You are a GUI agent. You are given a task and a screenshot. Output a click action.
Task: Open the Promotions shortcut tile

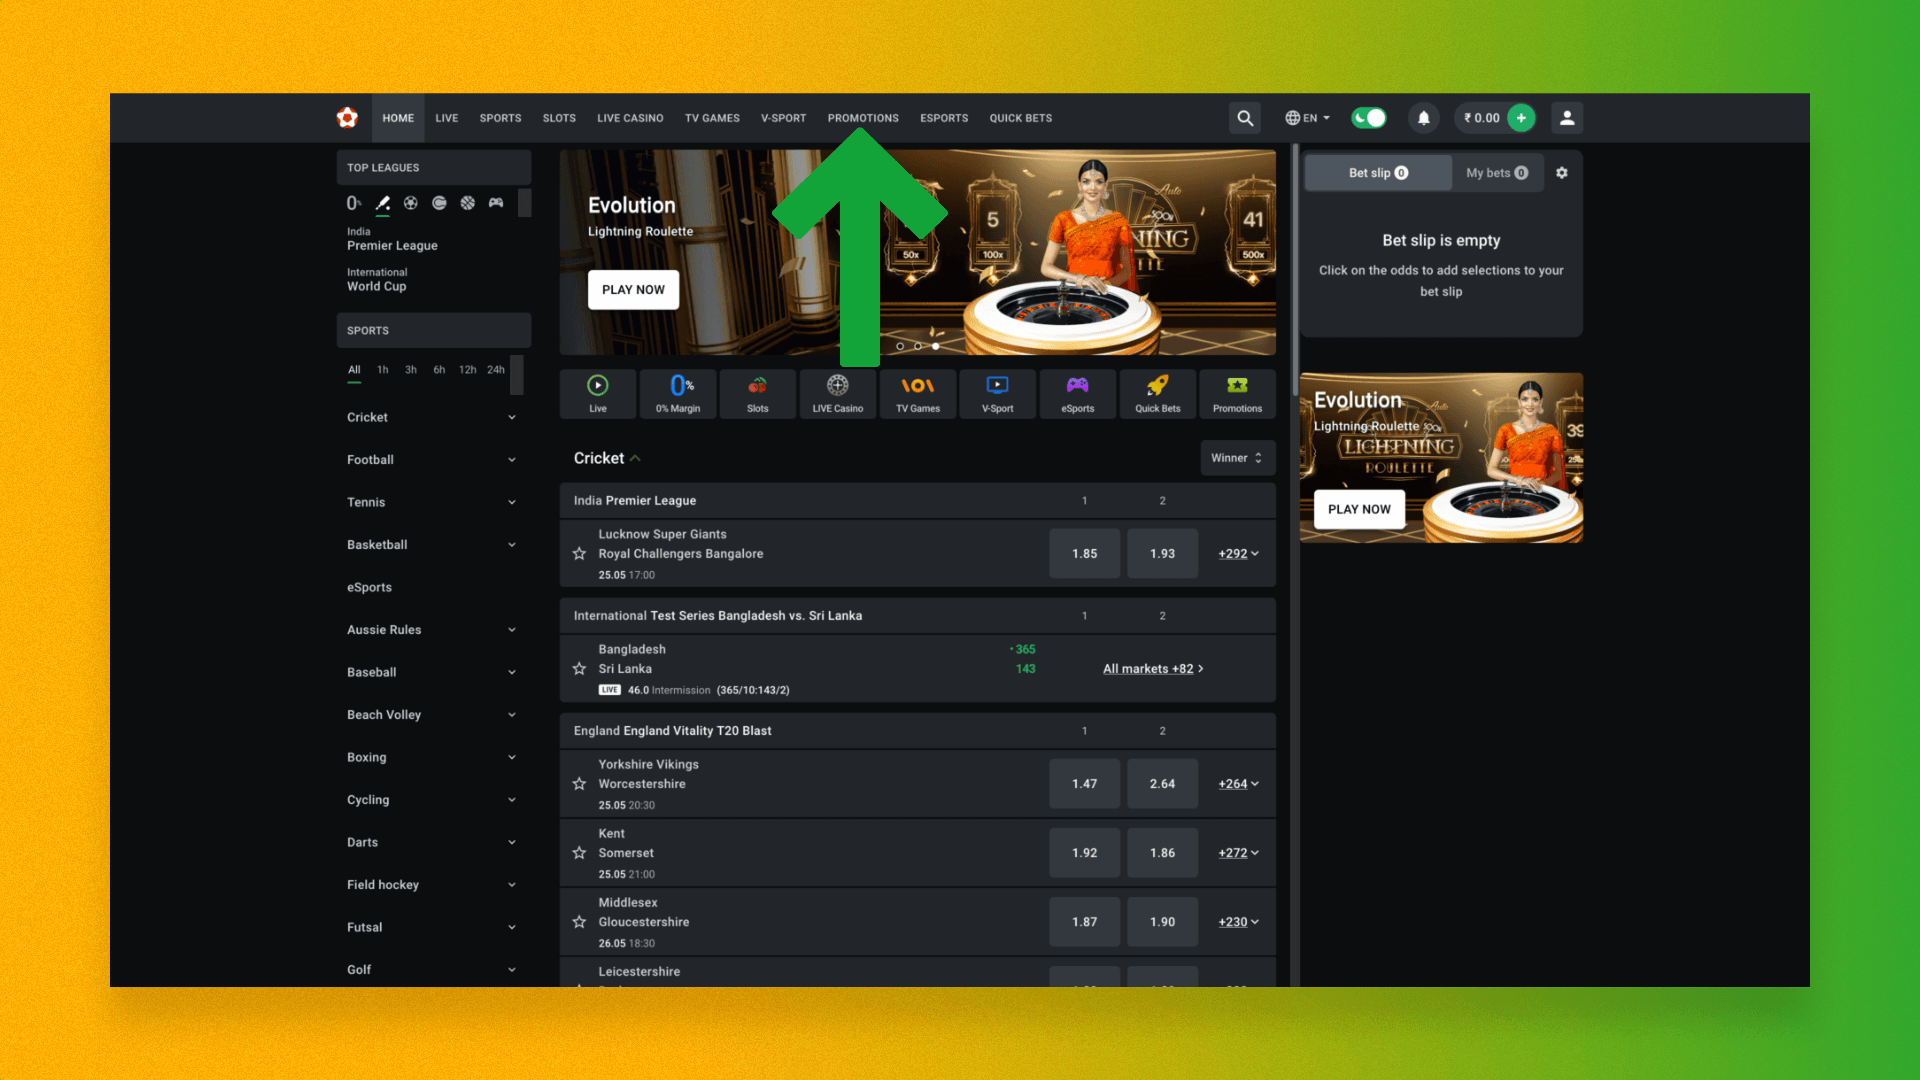coord(1238,394)
